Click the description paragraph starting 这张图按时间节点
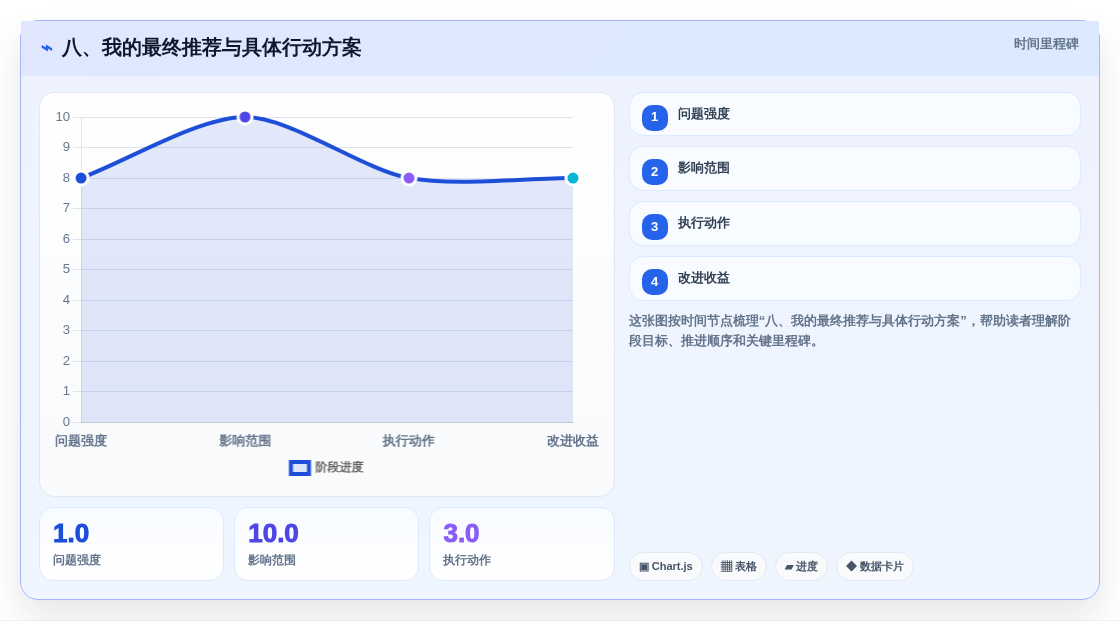 click(850, 331)
